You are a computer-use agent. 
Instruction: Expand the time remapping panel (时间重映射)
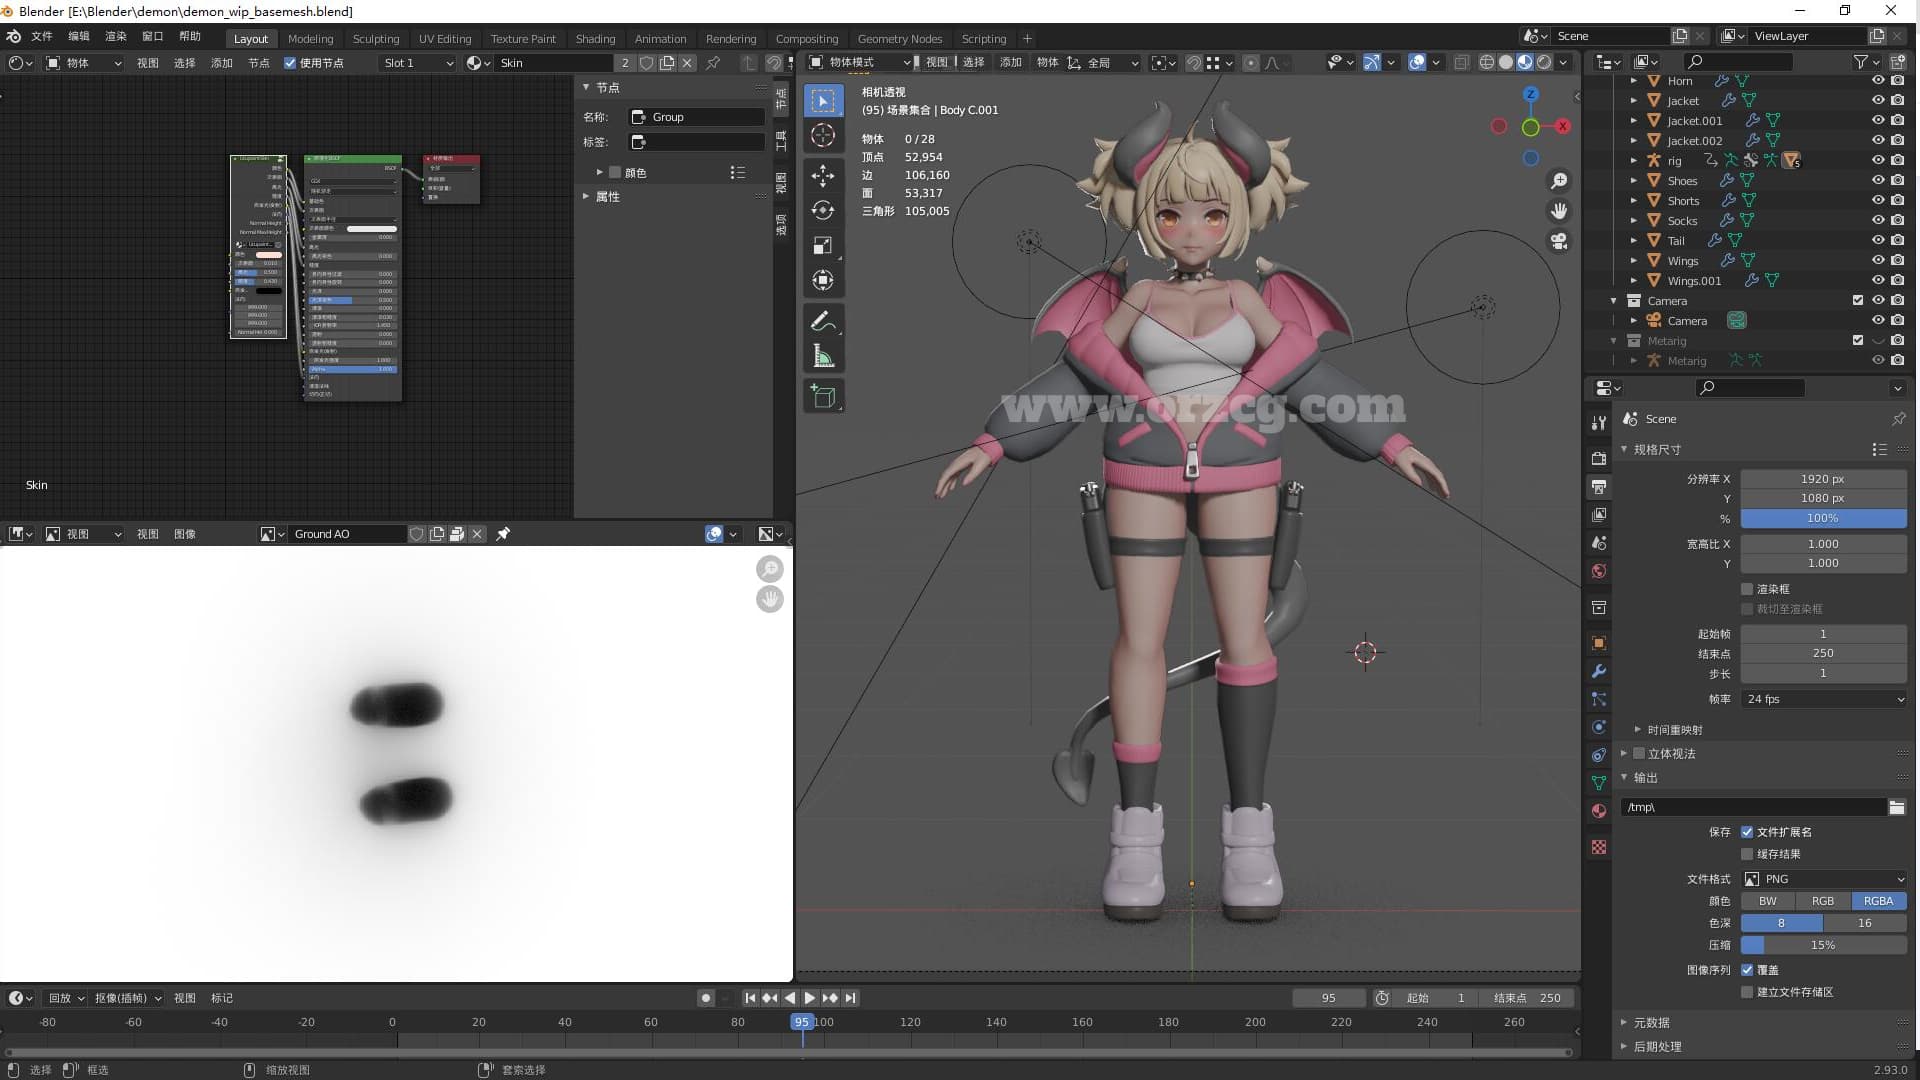point(1674,730)
